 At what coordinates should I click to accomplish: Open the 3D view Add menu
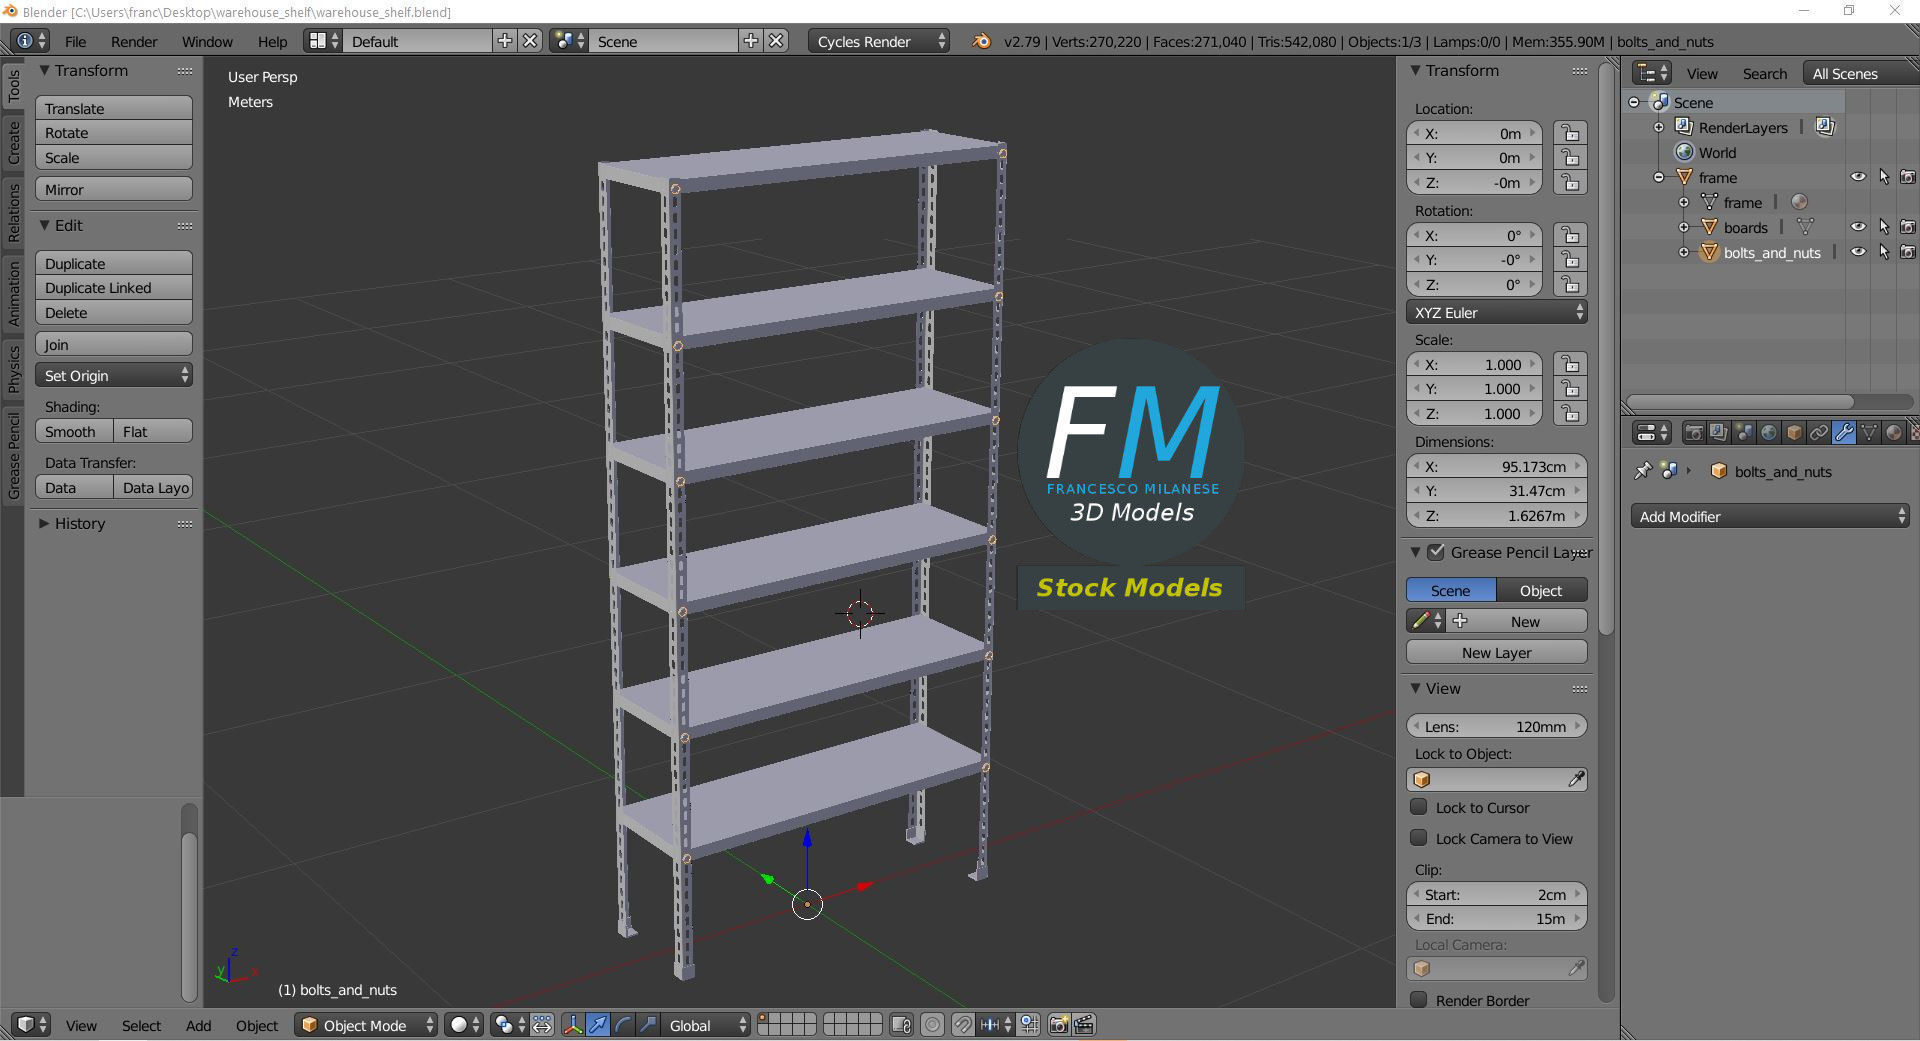[198, 1025]
